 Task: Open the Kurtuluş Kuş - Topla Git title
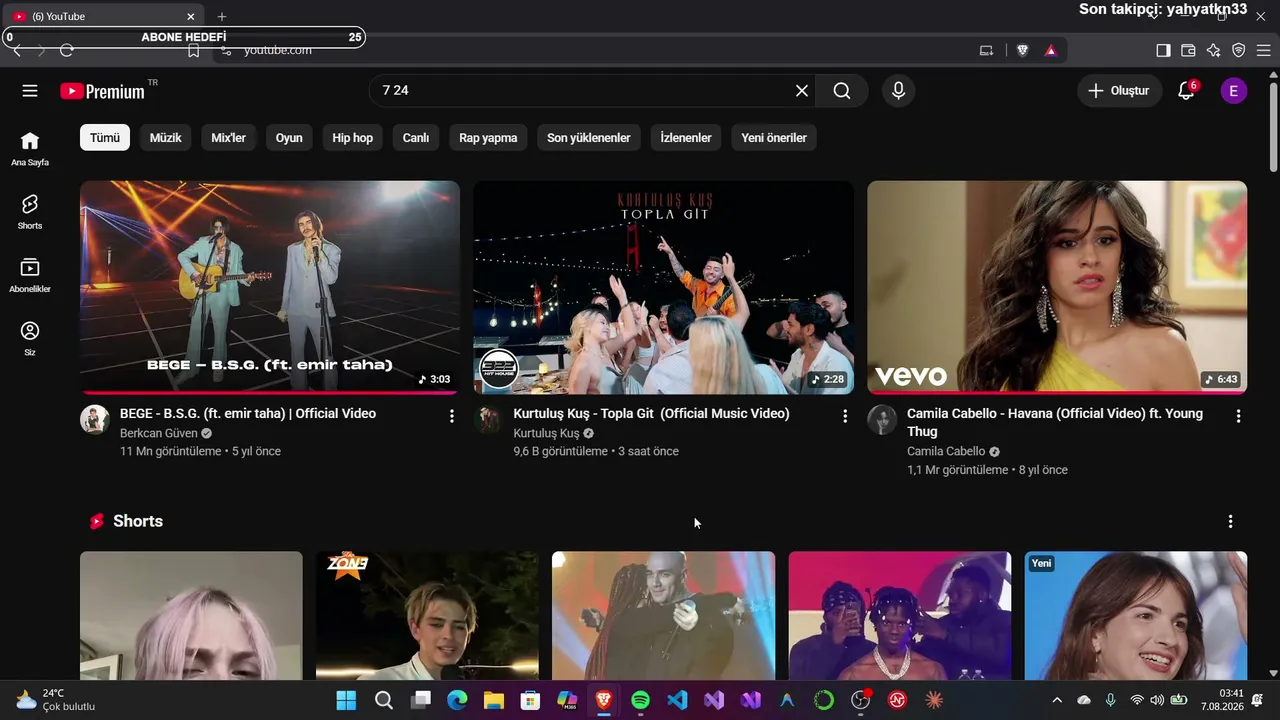(651, 414)
